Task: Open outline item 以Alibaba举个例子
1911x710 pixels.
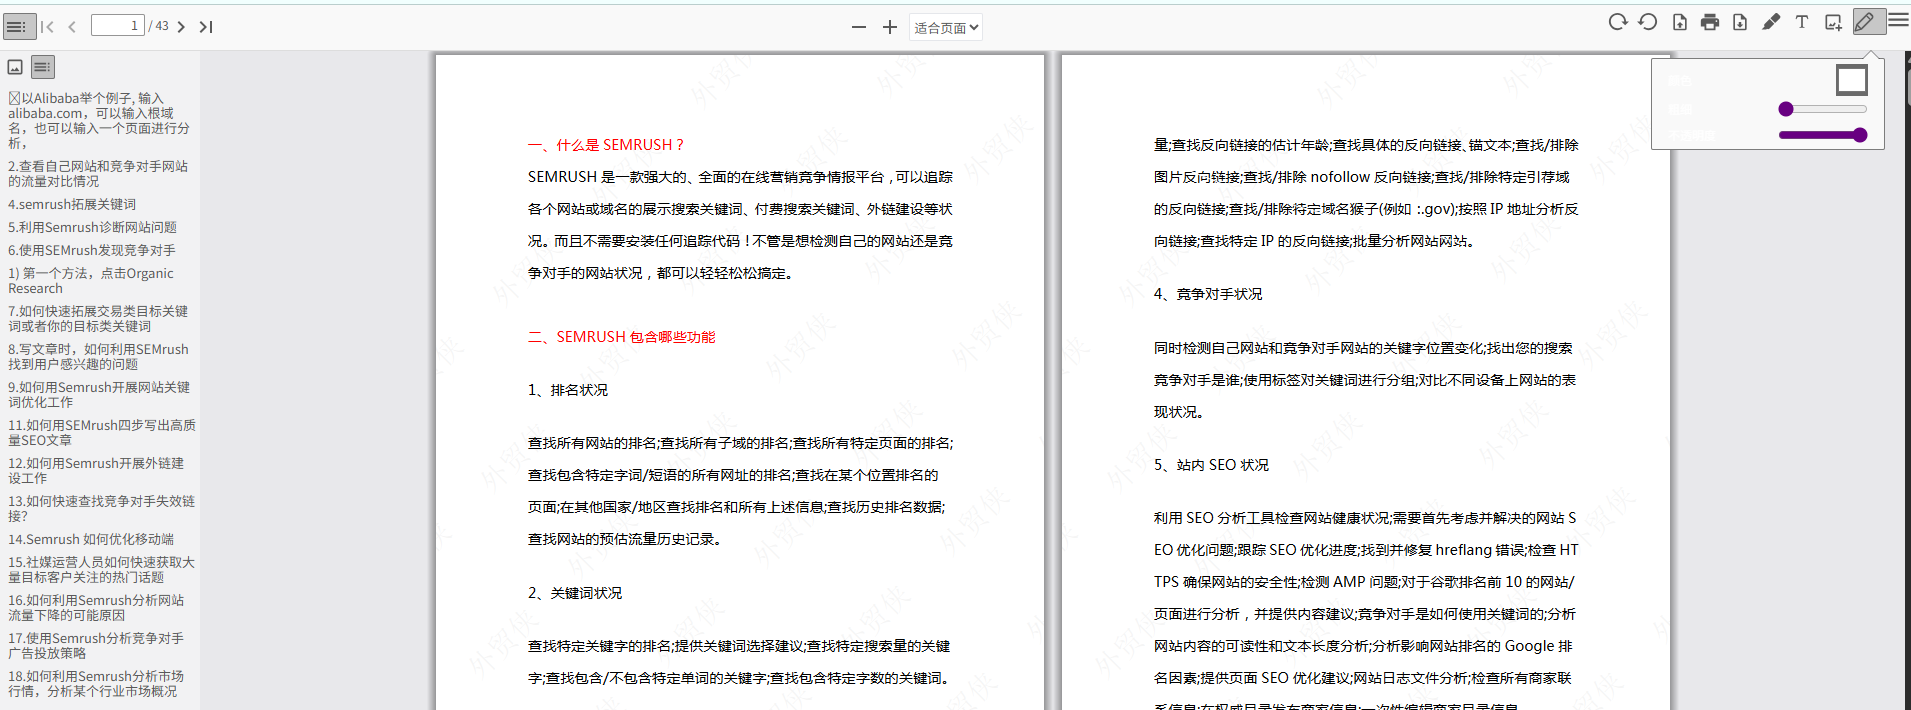Action: (x=99, y=121)
